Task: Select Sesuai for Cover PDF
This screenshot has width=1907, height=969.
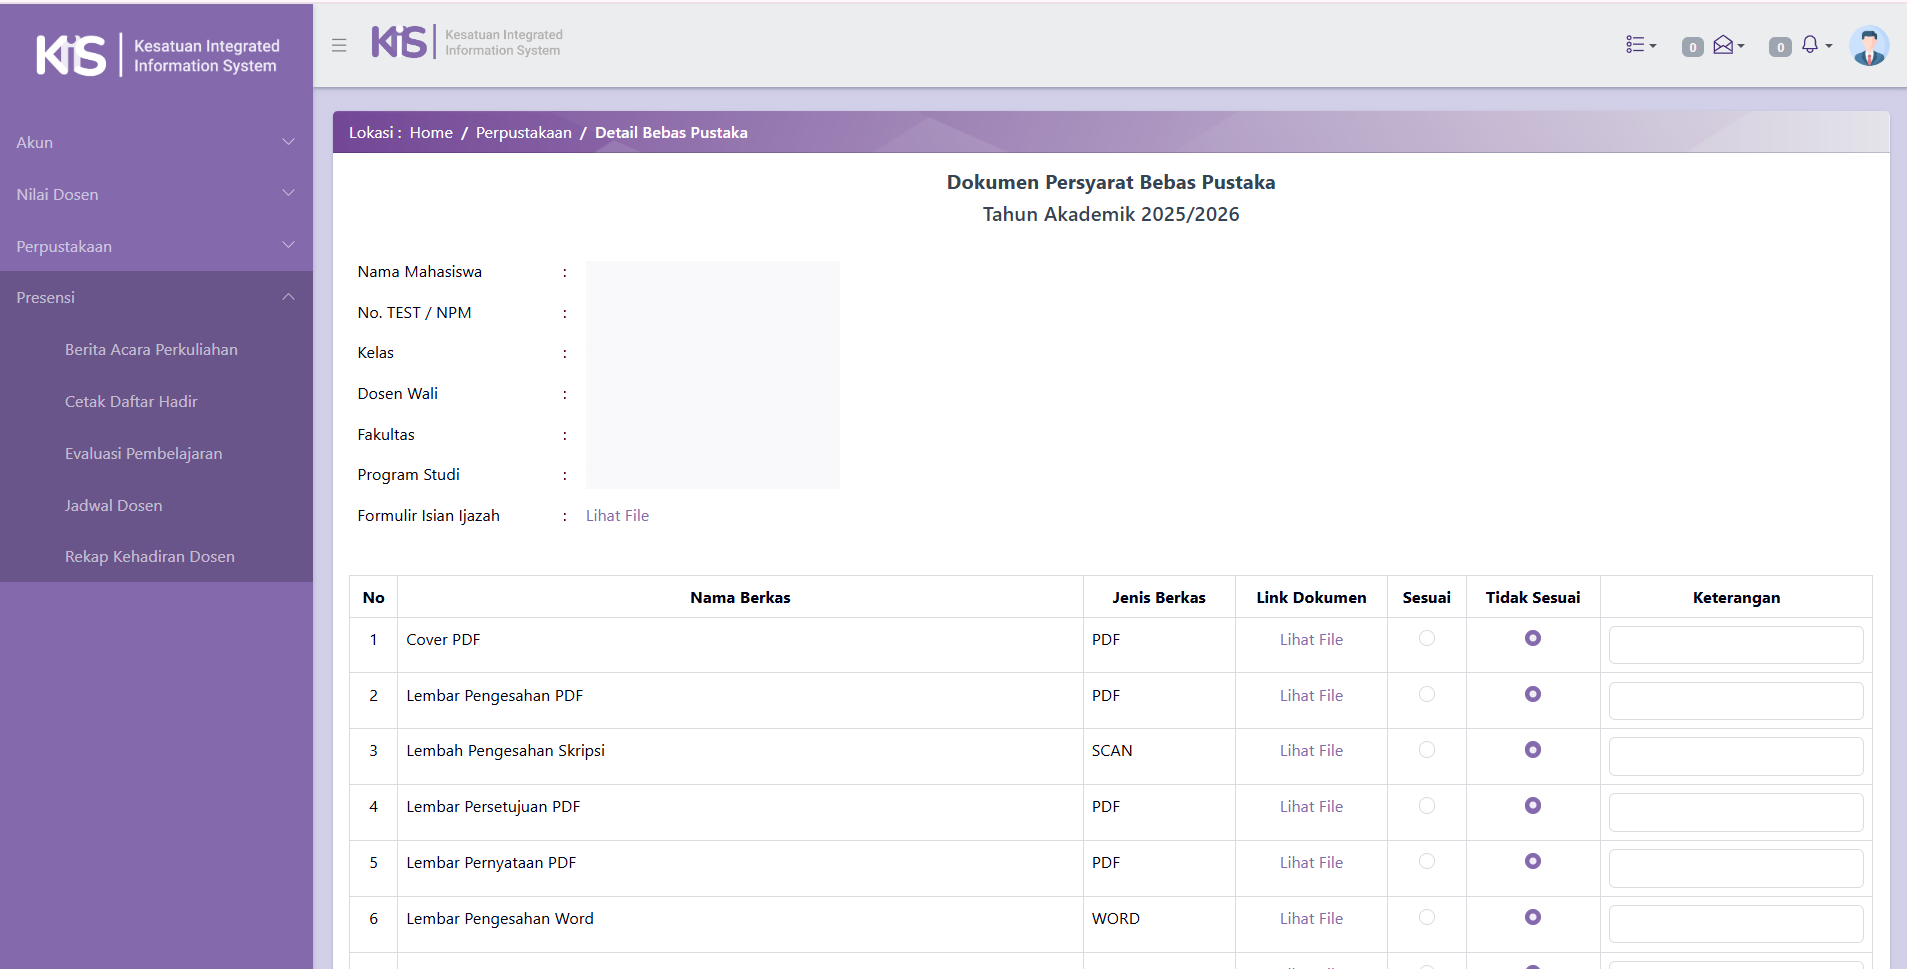Action: pyautogui.click(x=1427, y=638)
